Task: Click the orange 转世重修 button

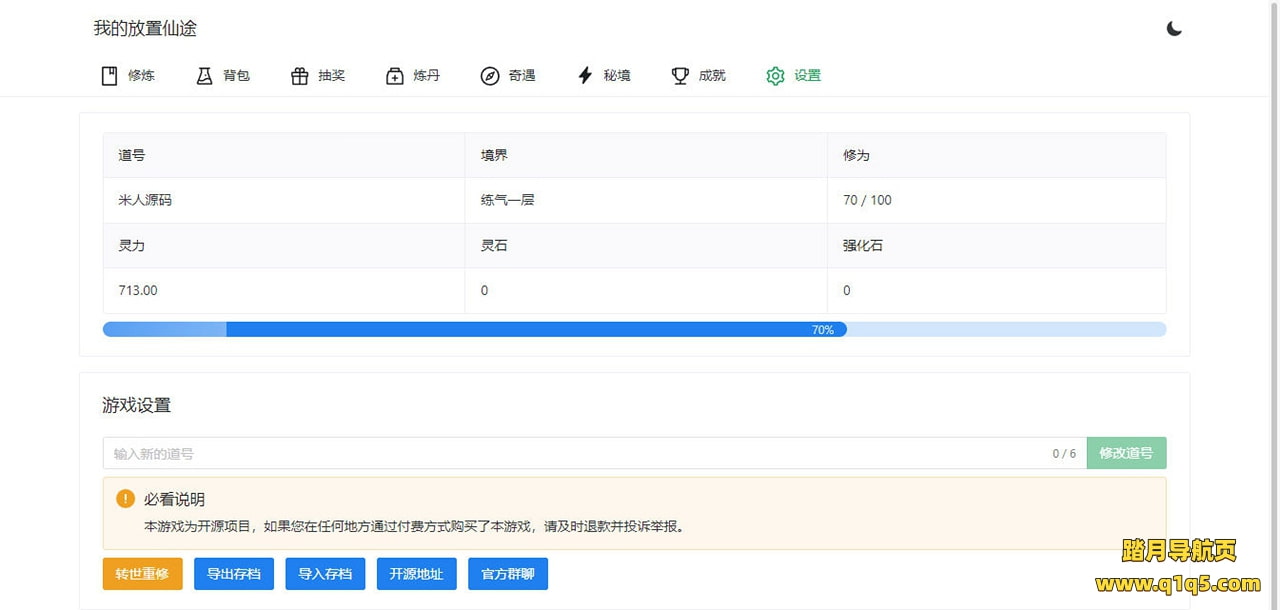Action: click(142, 574)
